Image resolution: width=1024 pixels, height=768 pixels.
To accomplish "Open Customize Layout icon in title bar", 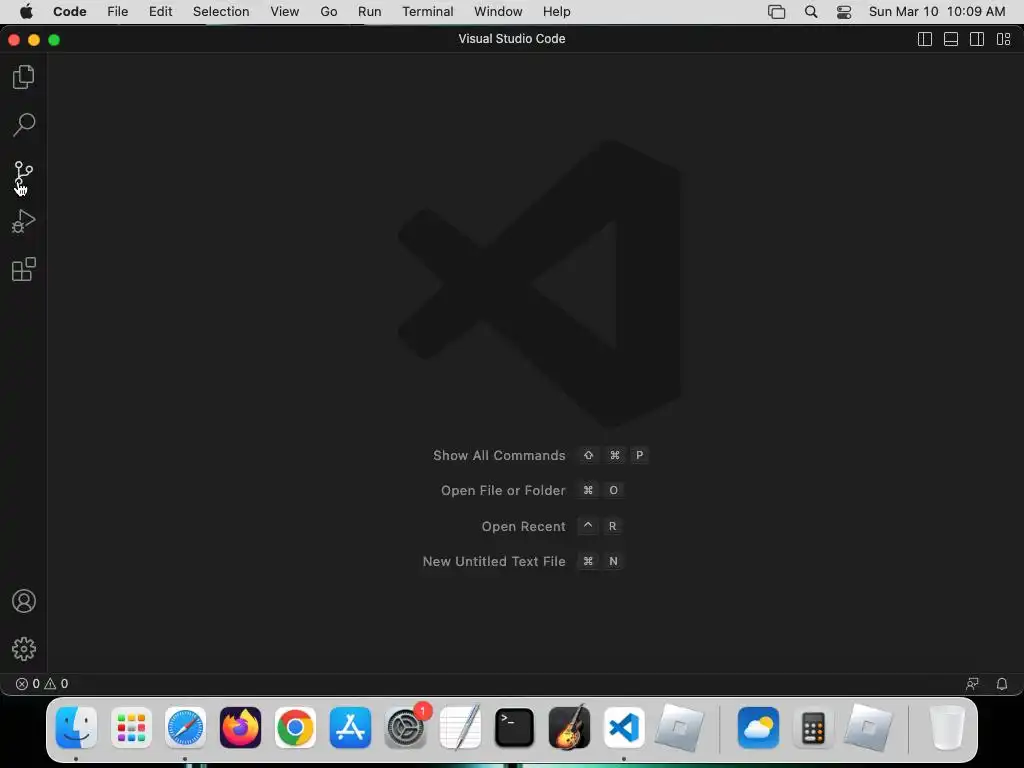I will tap(1004, 39).
